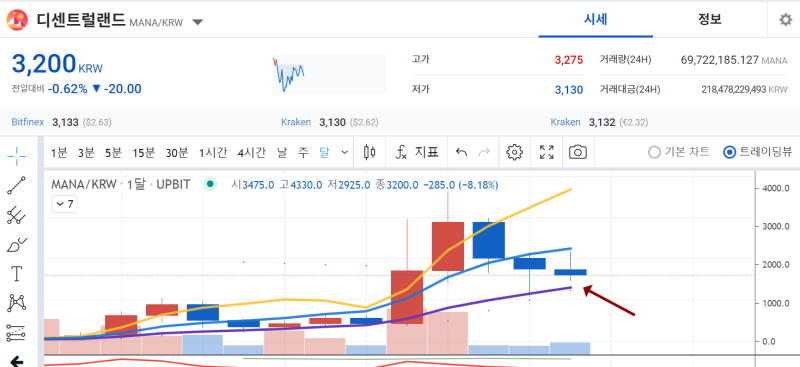Toggle fullscreen chart mode
Image resolution: width=800 pixels, height=367 pixels.
click(547, 152)
